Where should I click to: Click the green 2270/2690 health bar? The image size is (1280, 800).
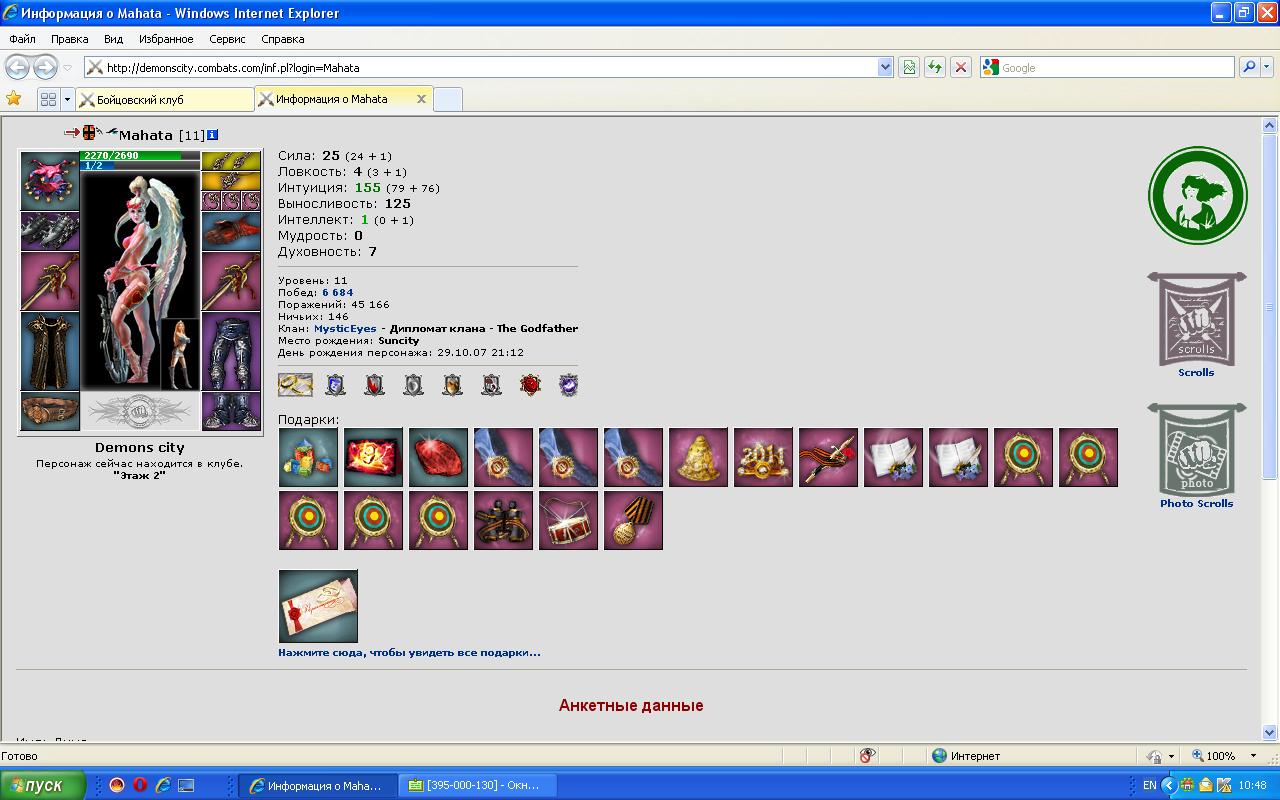click(x=140, y=155)
